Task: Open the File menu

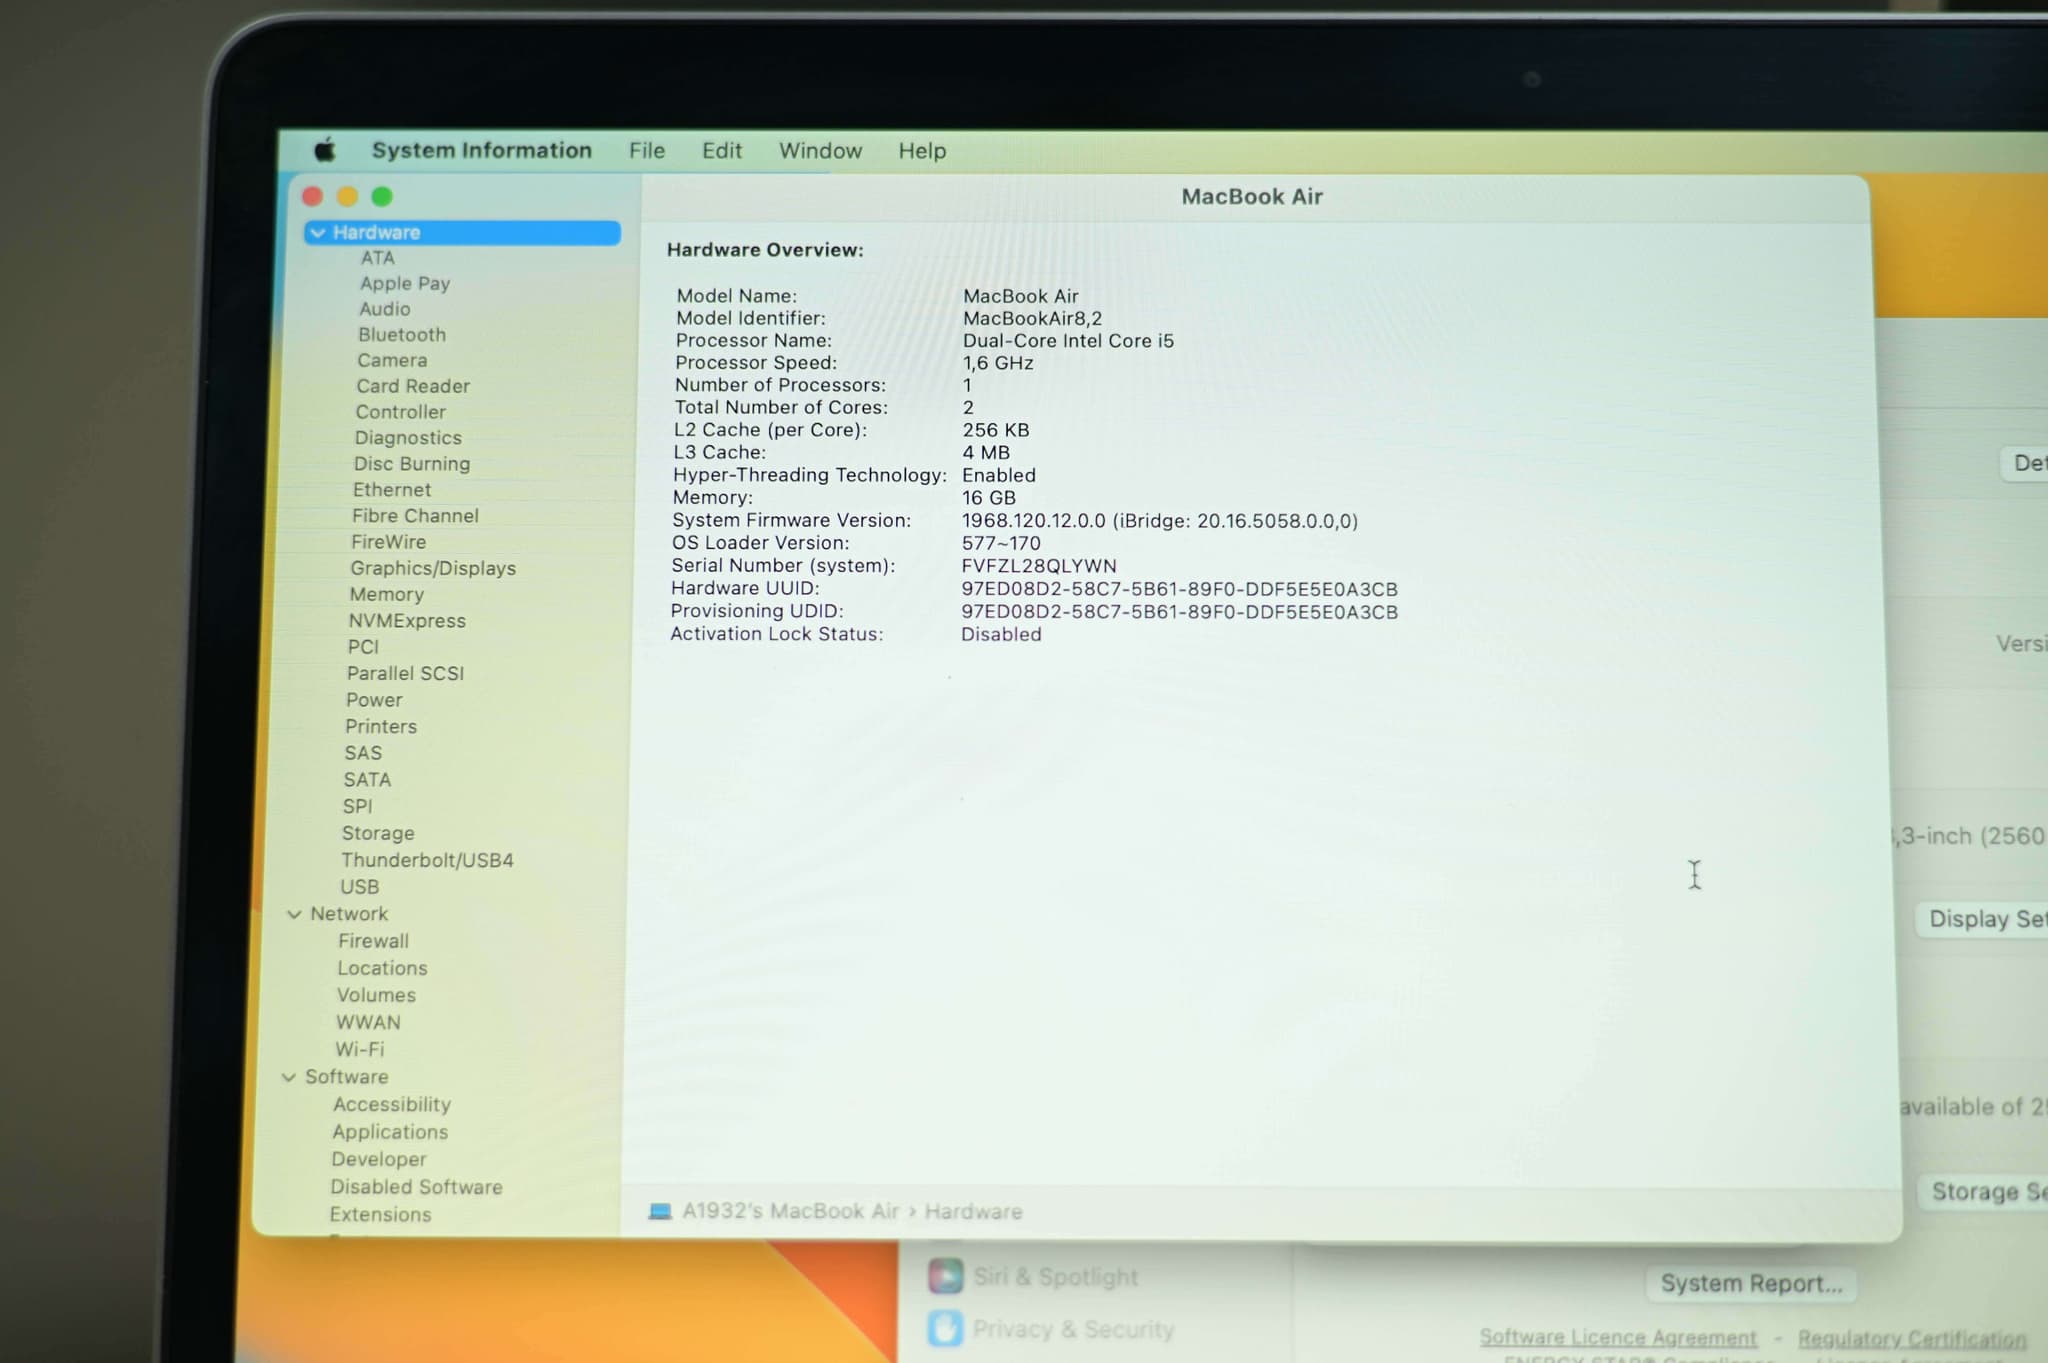Action: pyautogui.click(x=647, y=151)
